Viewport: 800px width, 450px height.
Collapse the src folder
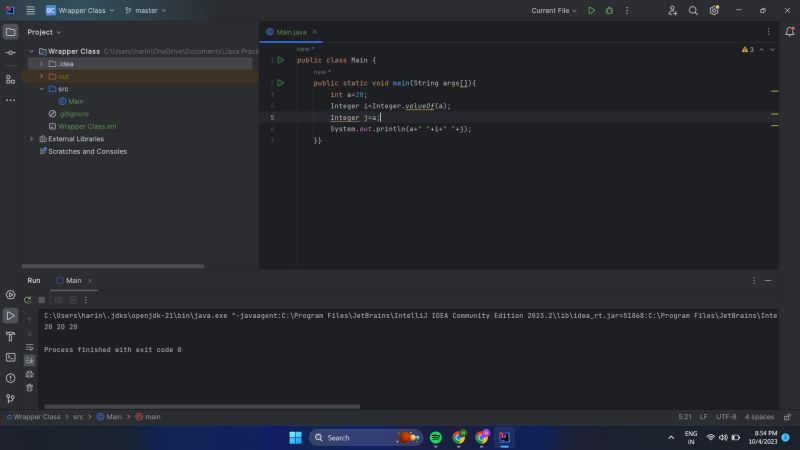pyautogui.click(x=42, y=89)
